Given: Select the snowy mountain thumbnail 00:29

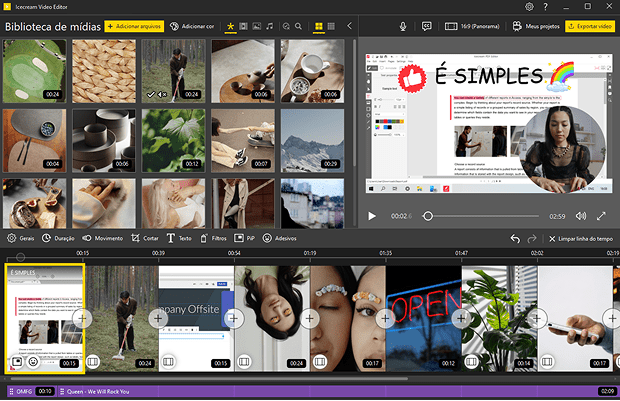Looking at the screenshot, I should click(x=312, y=141).
